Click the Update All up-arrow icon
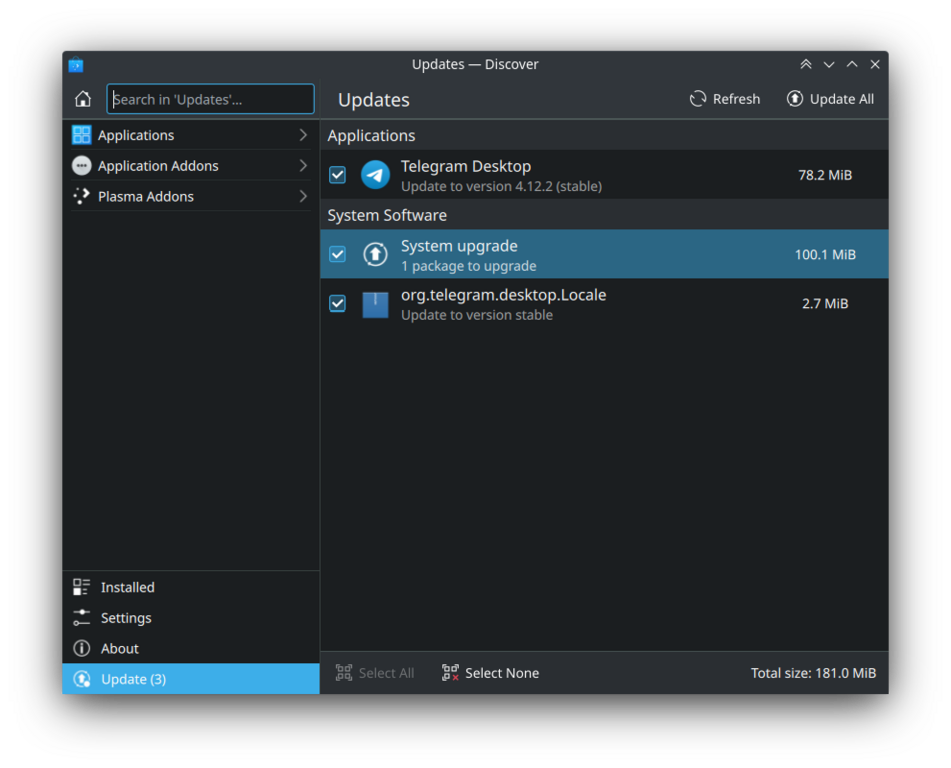Screen dimensions: 951x768 tap(795, 99)
